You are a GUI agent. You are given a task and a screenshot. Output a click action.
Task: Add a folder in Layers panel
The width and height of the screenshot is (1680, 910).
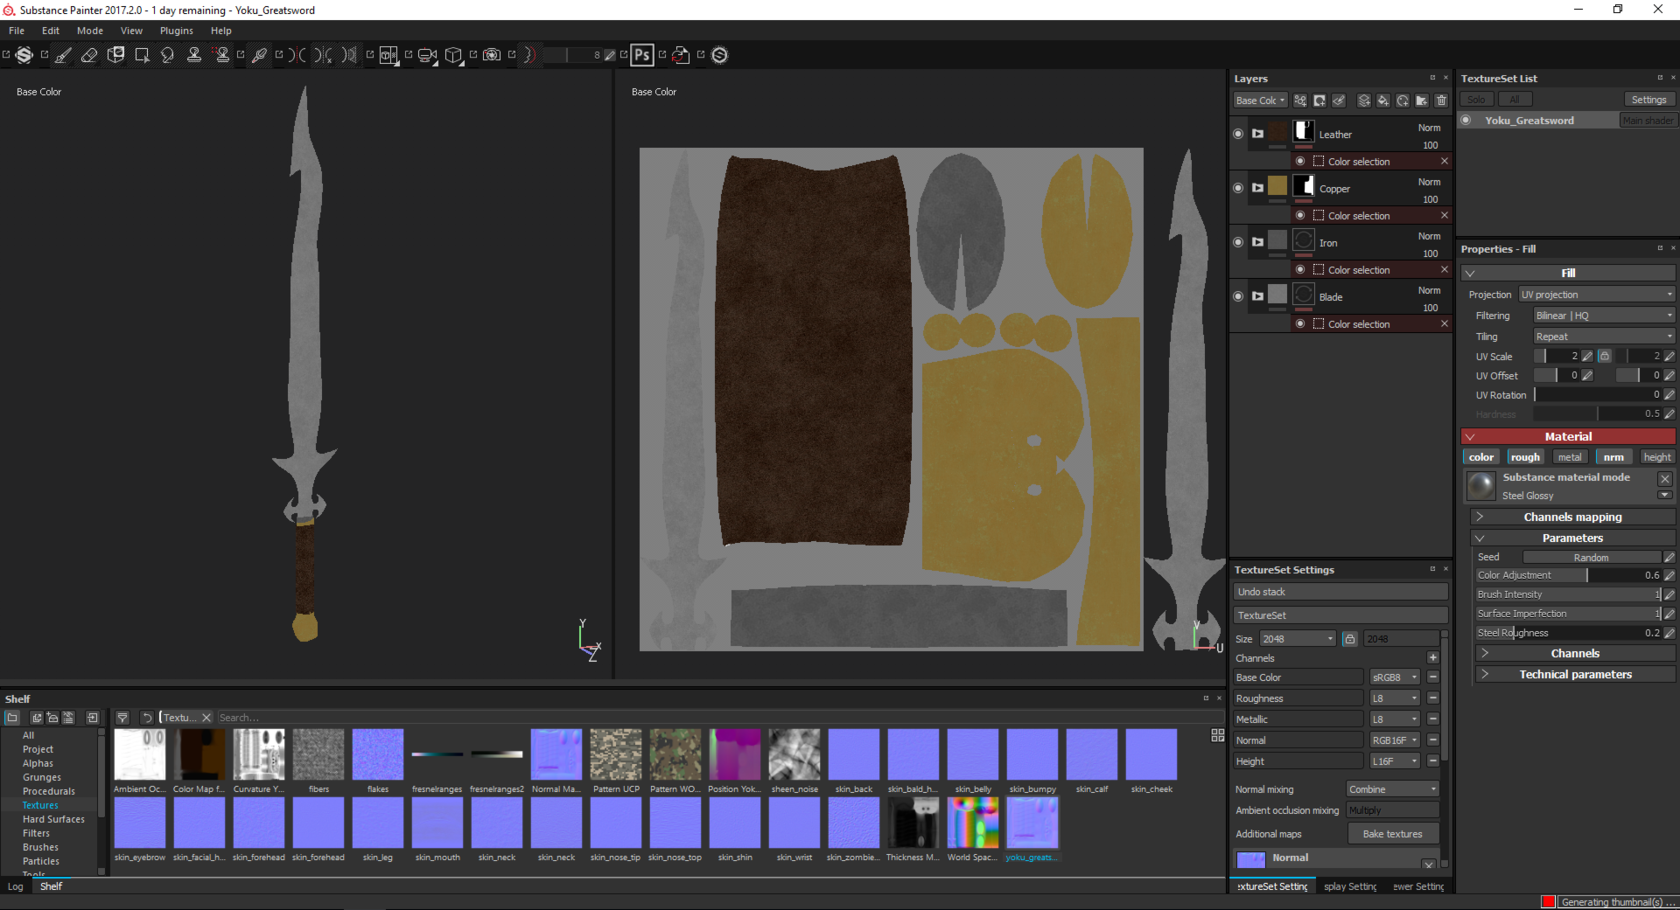click(x=1421, y=100)
